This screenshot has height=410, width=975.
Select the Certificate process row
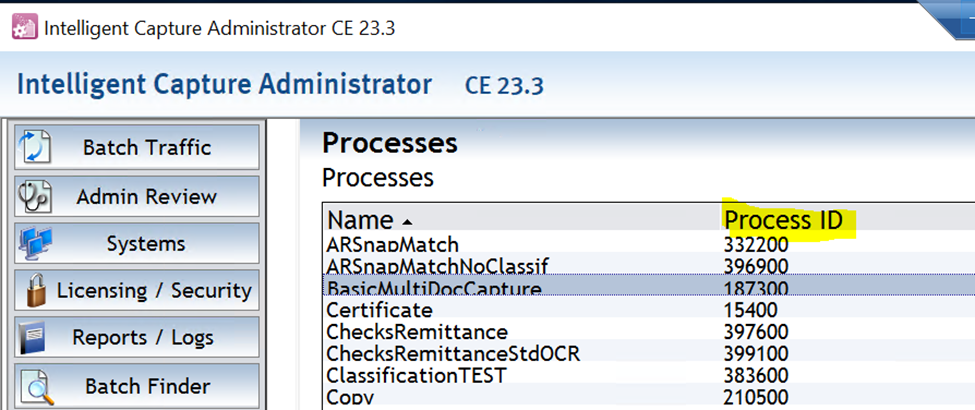(649, 309)
